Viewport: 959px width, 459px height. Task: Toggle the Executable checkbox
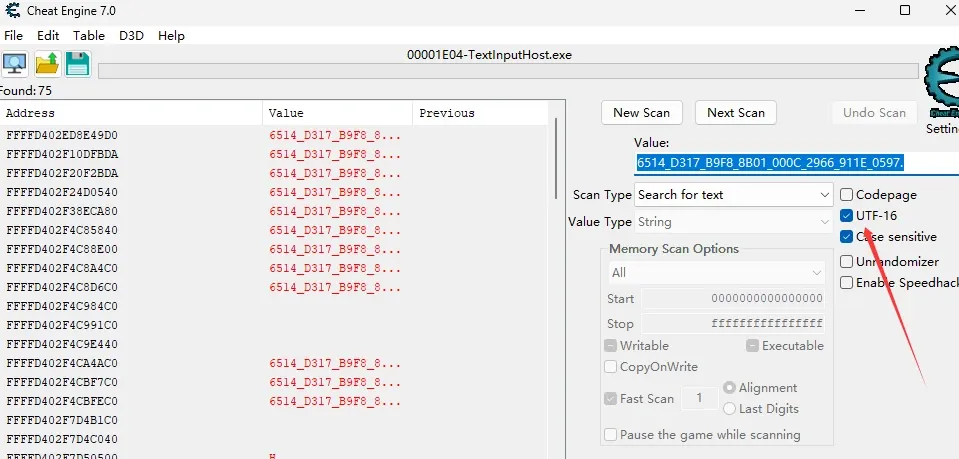click(752, 346)
